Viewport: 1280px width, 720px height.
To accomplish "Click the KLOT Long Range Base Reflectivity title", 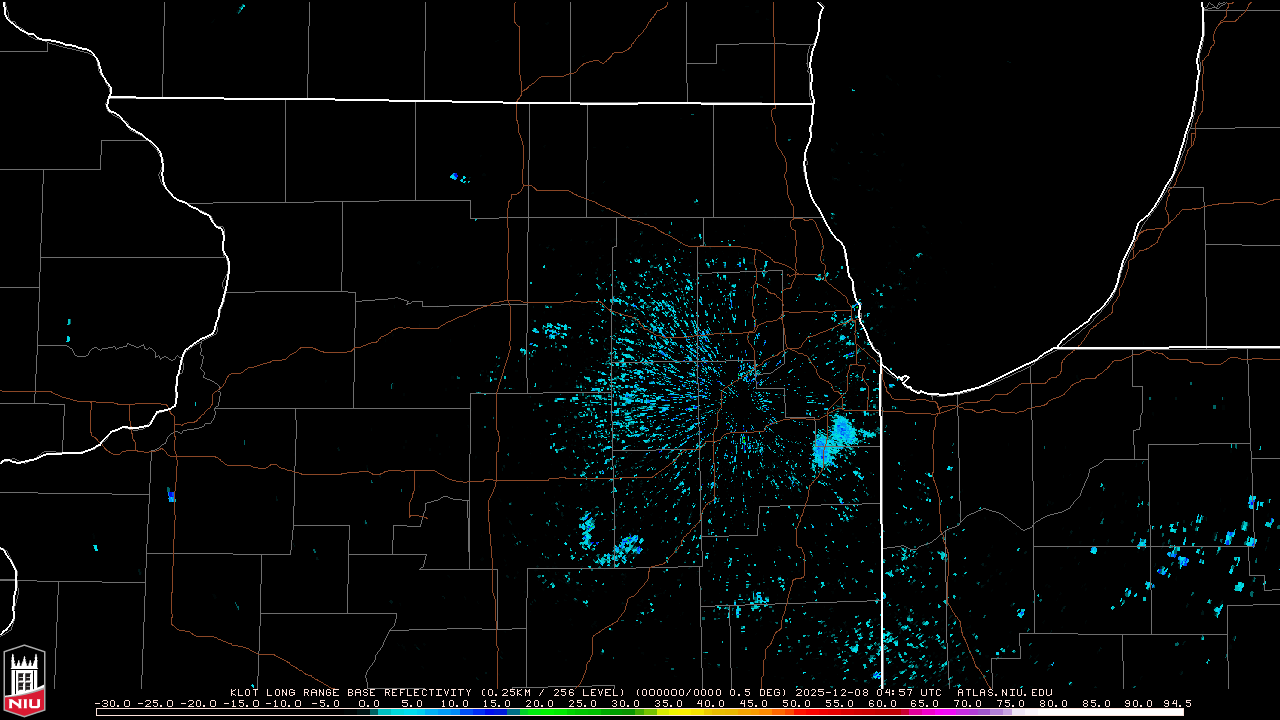I will tap(352, 692).
